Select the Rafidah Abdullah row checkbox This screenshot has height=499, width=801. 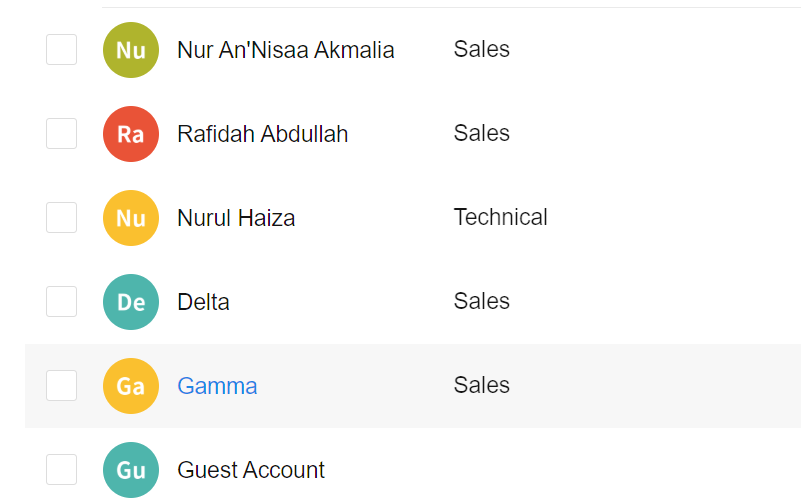coord(62,134)
